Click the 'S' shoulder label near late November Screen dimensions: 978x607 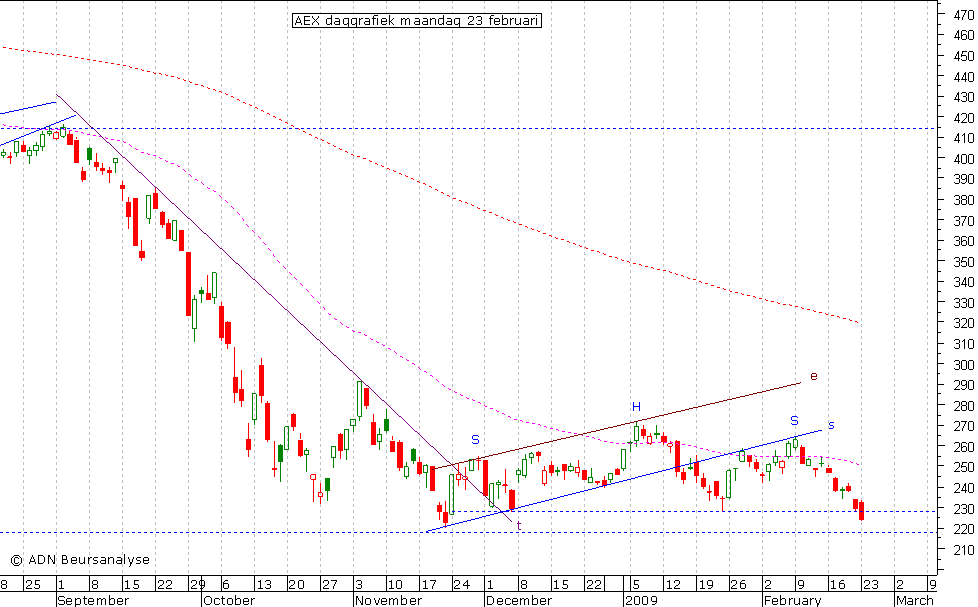click(475, 439)
